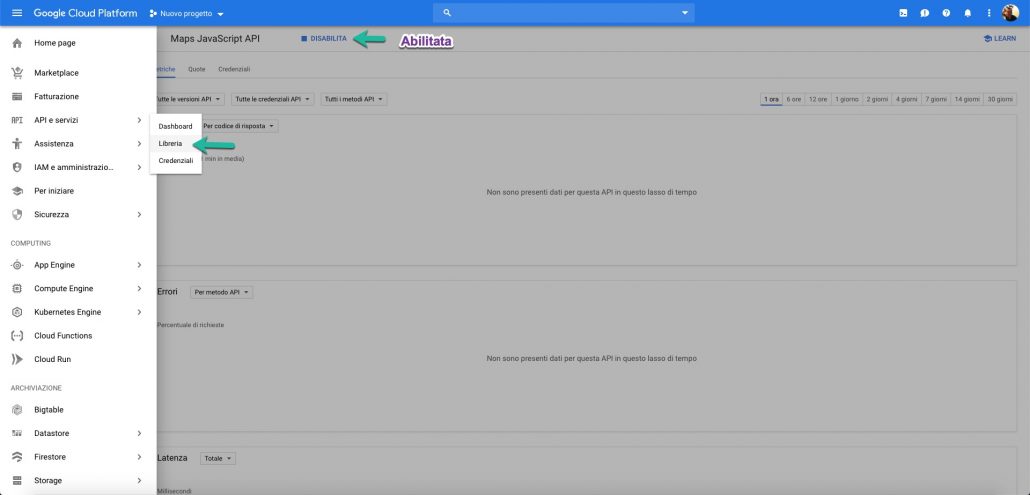The height and width of the screenshot is (495, 1030).
Task: Click the Google Cloud Platform logo
Action: pos(85,13)
